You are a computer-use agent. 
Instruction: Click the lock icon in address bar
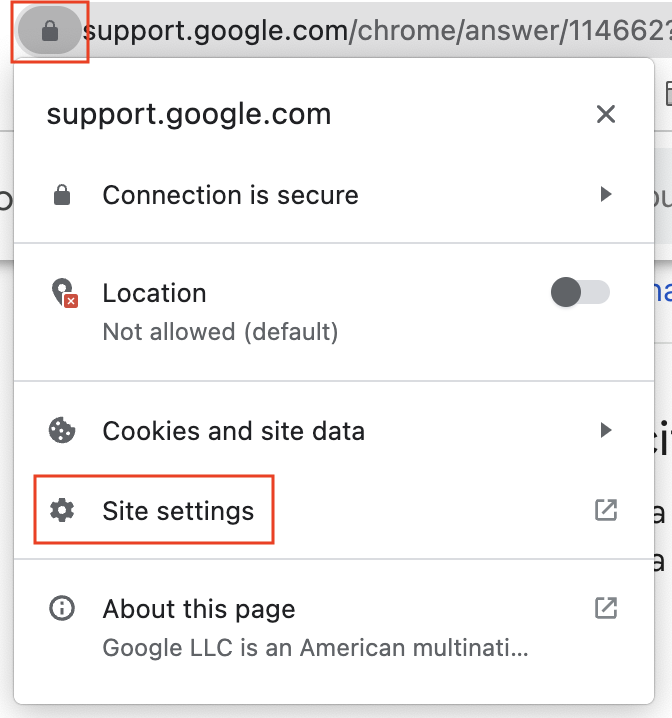click(x=50, y=32)
